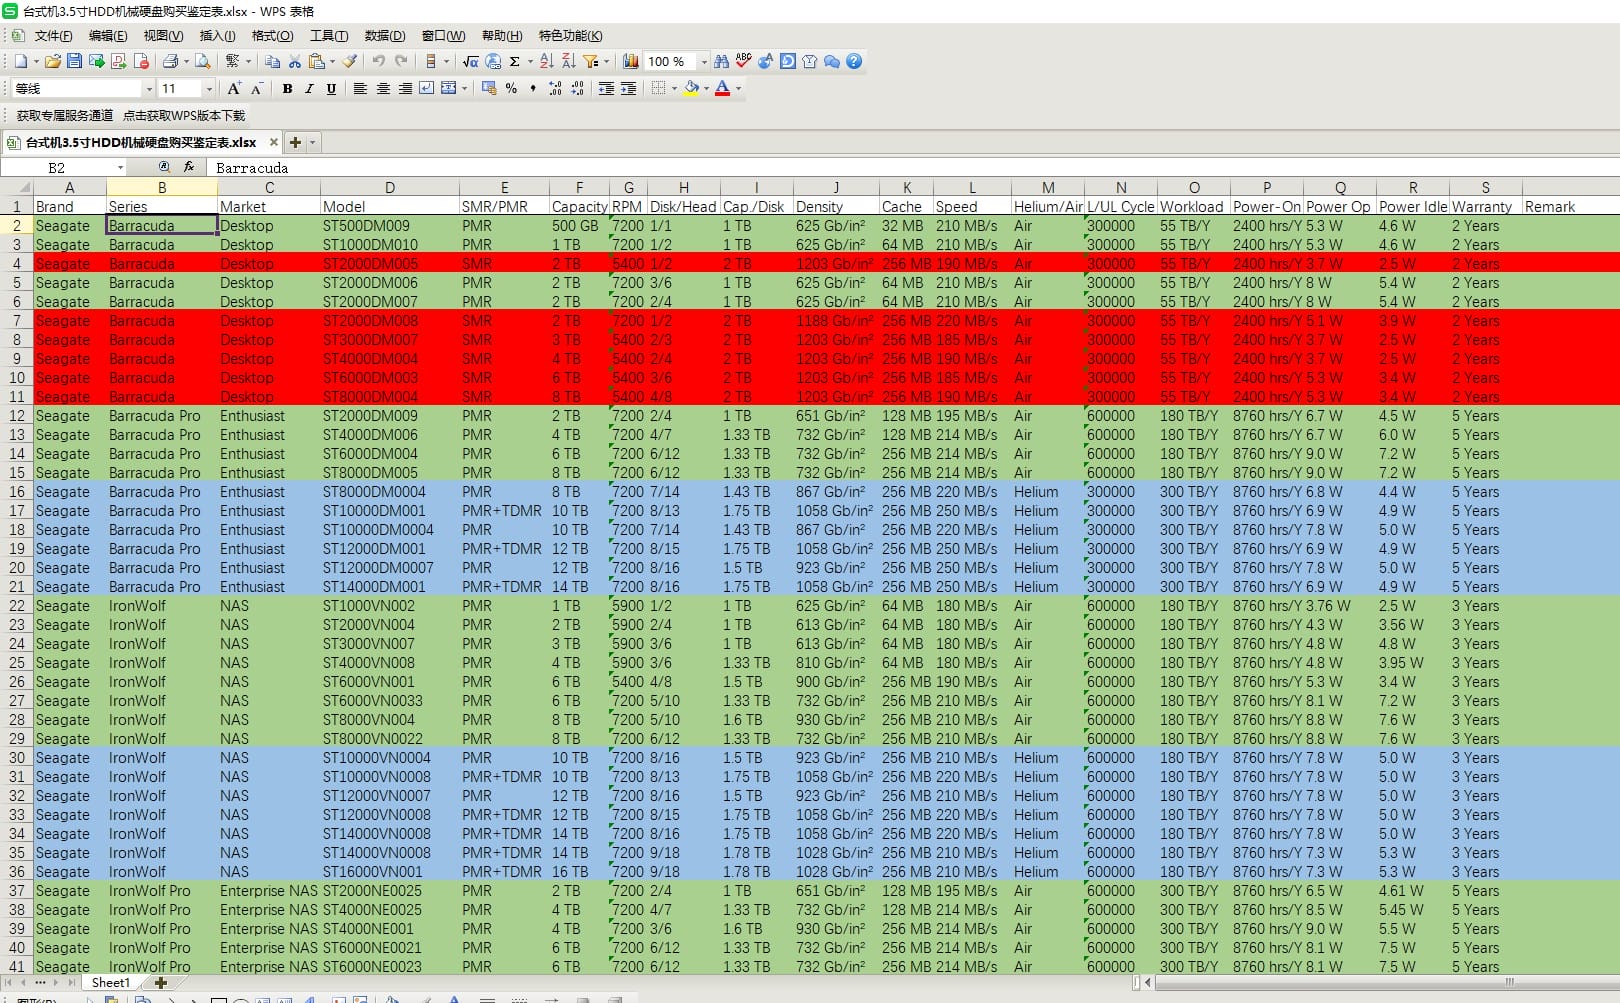
Task: Paste from the clipboard
Action: [317, 61]
